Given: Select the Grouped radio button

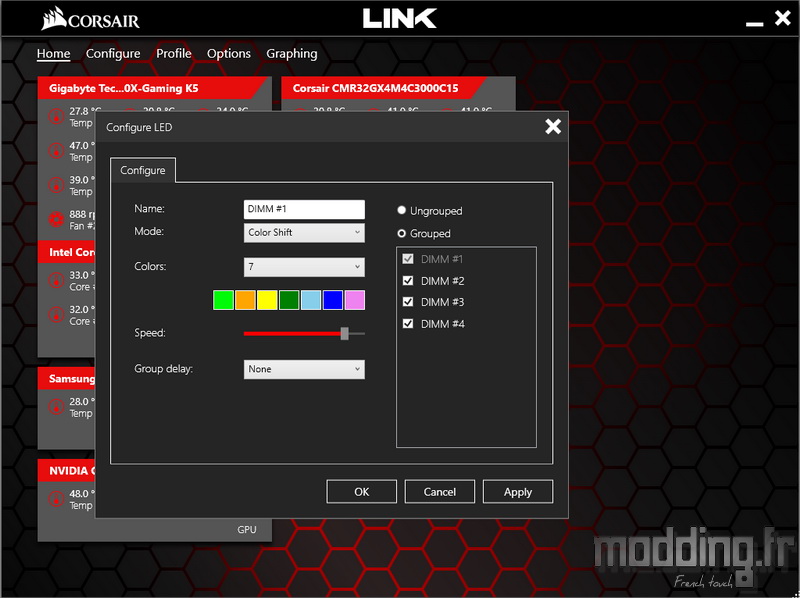Looking at the screenshot, I should click(402, 233).
